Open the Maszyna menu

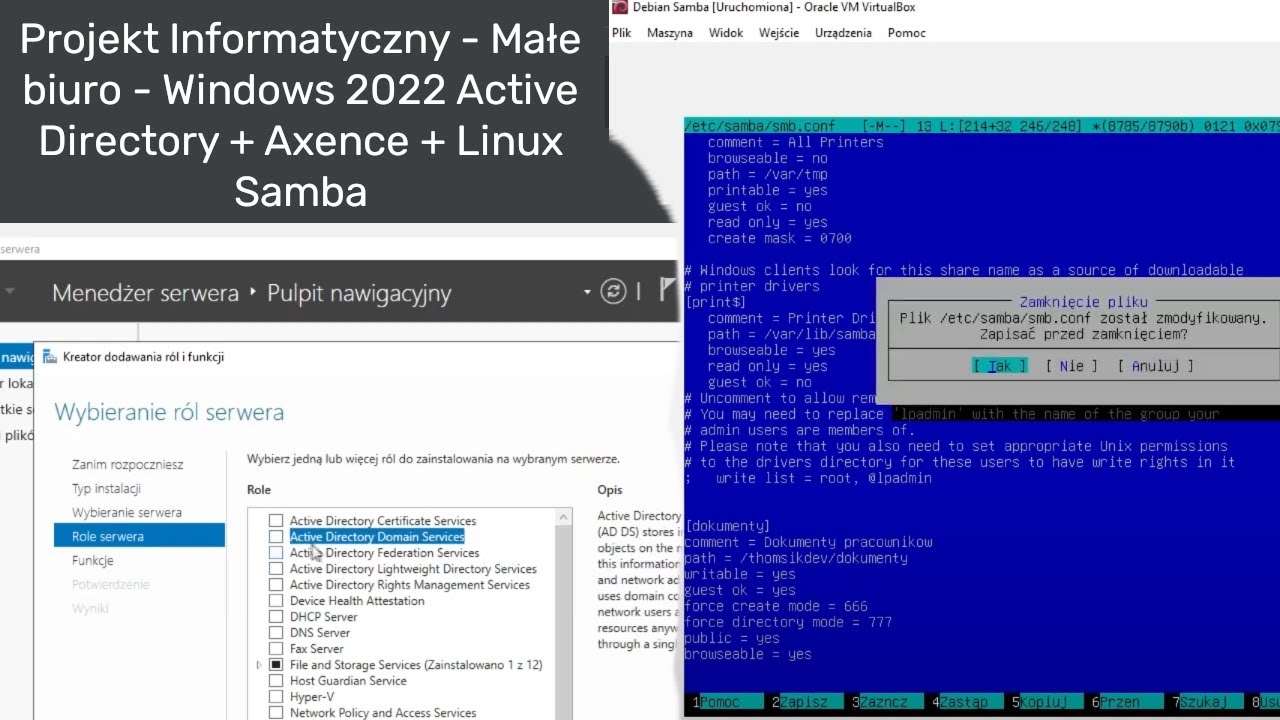click(670, 33)
